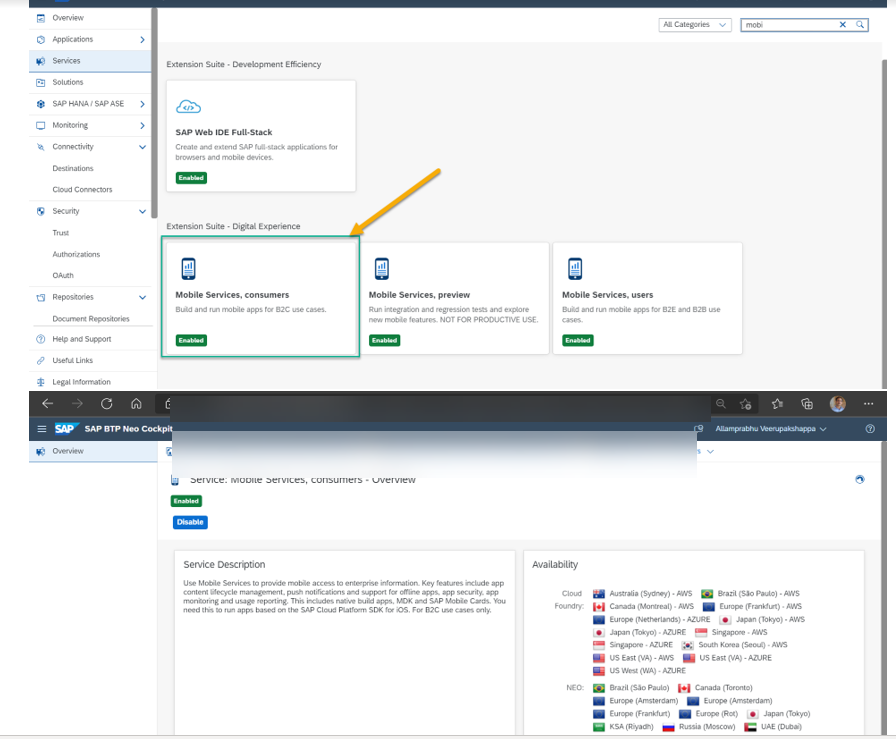Click inside the 'mobi' search field
896x739 pixels.
pos(790,25)
